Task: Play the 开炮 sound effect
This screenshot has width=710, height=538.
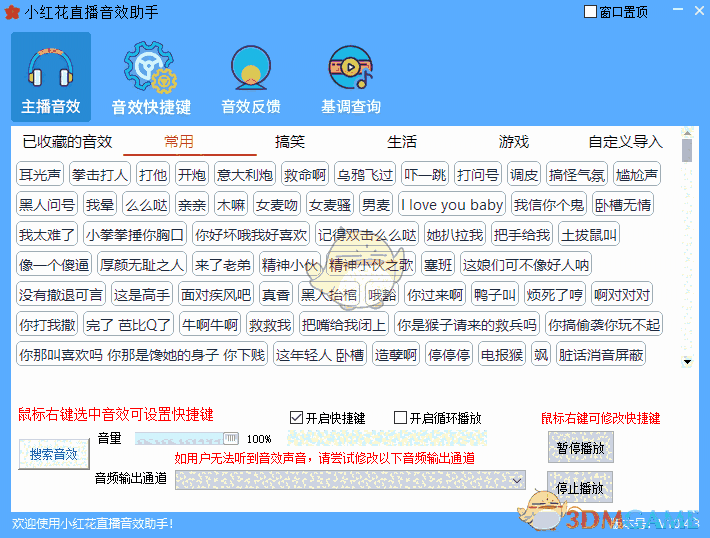Action: (192, 174)
